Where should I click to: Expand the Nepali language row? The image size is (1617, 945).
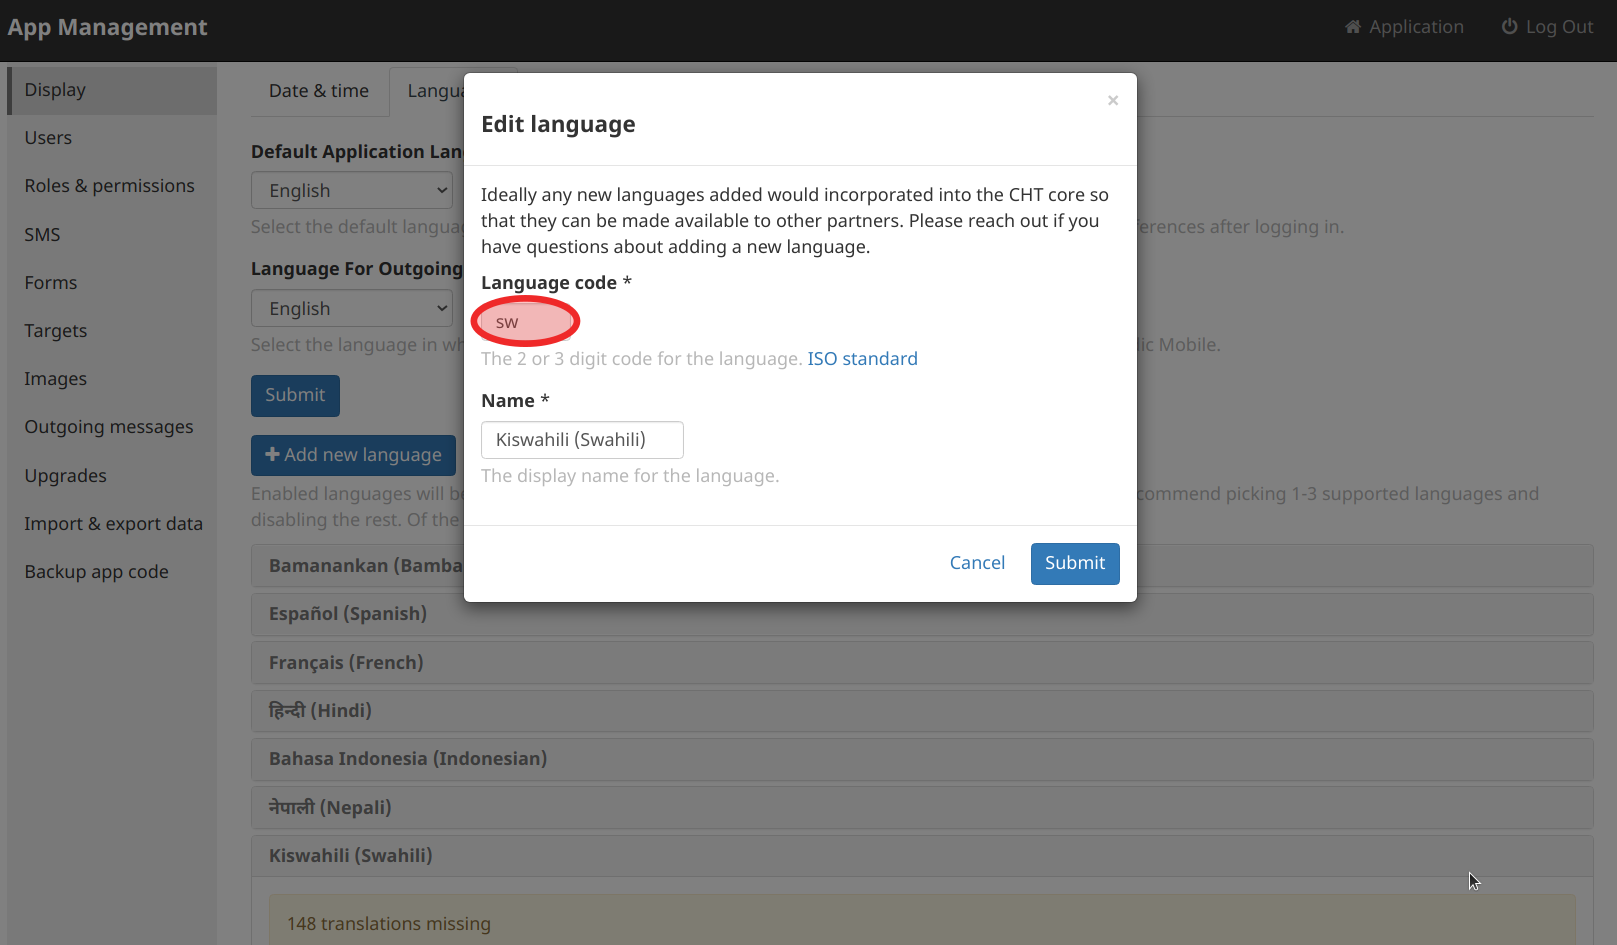click(921, 808)
